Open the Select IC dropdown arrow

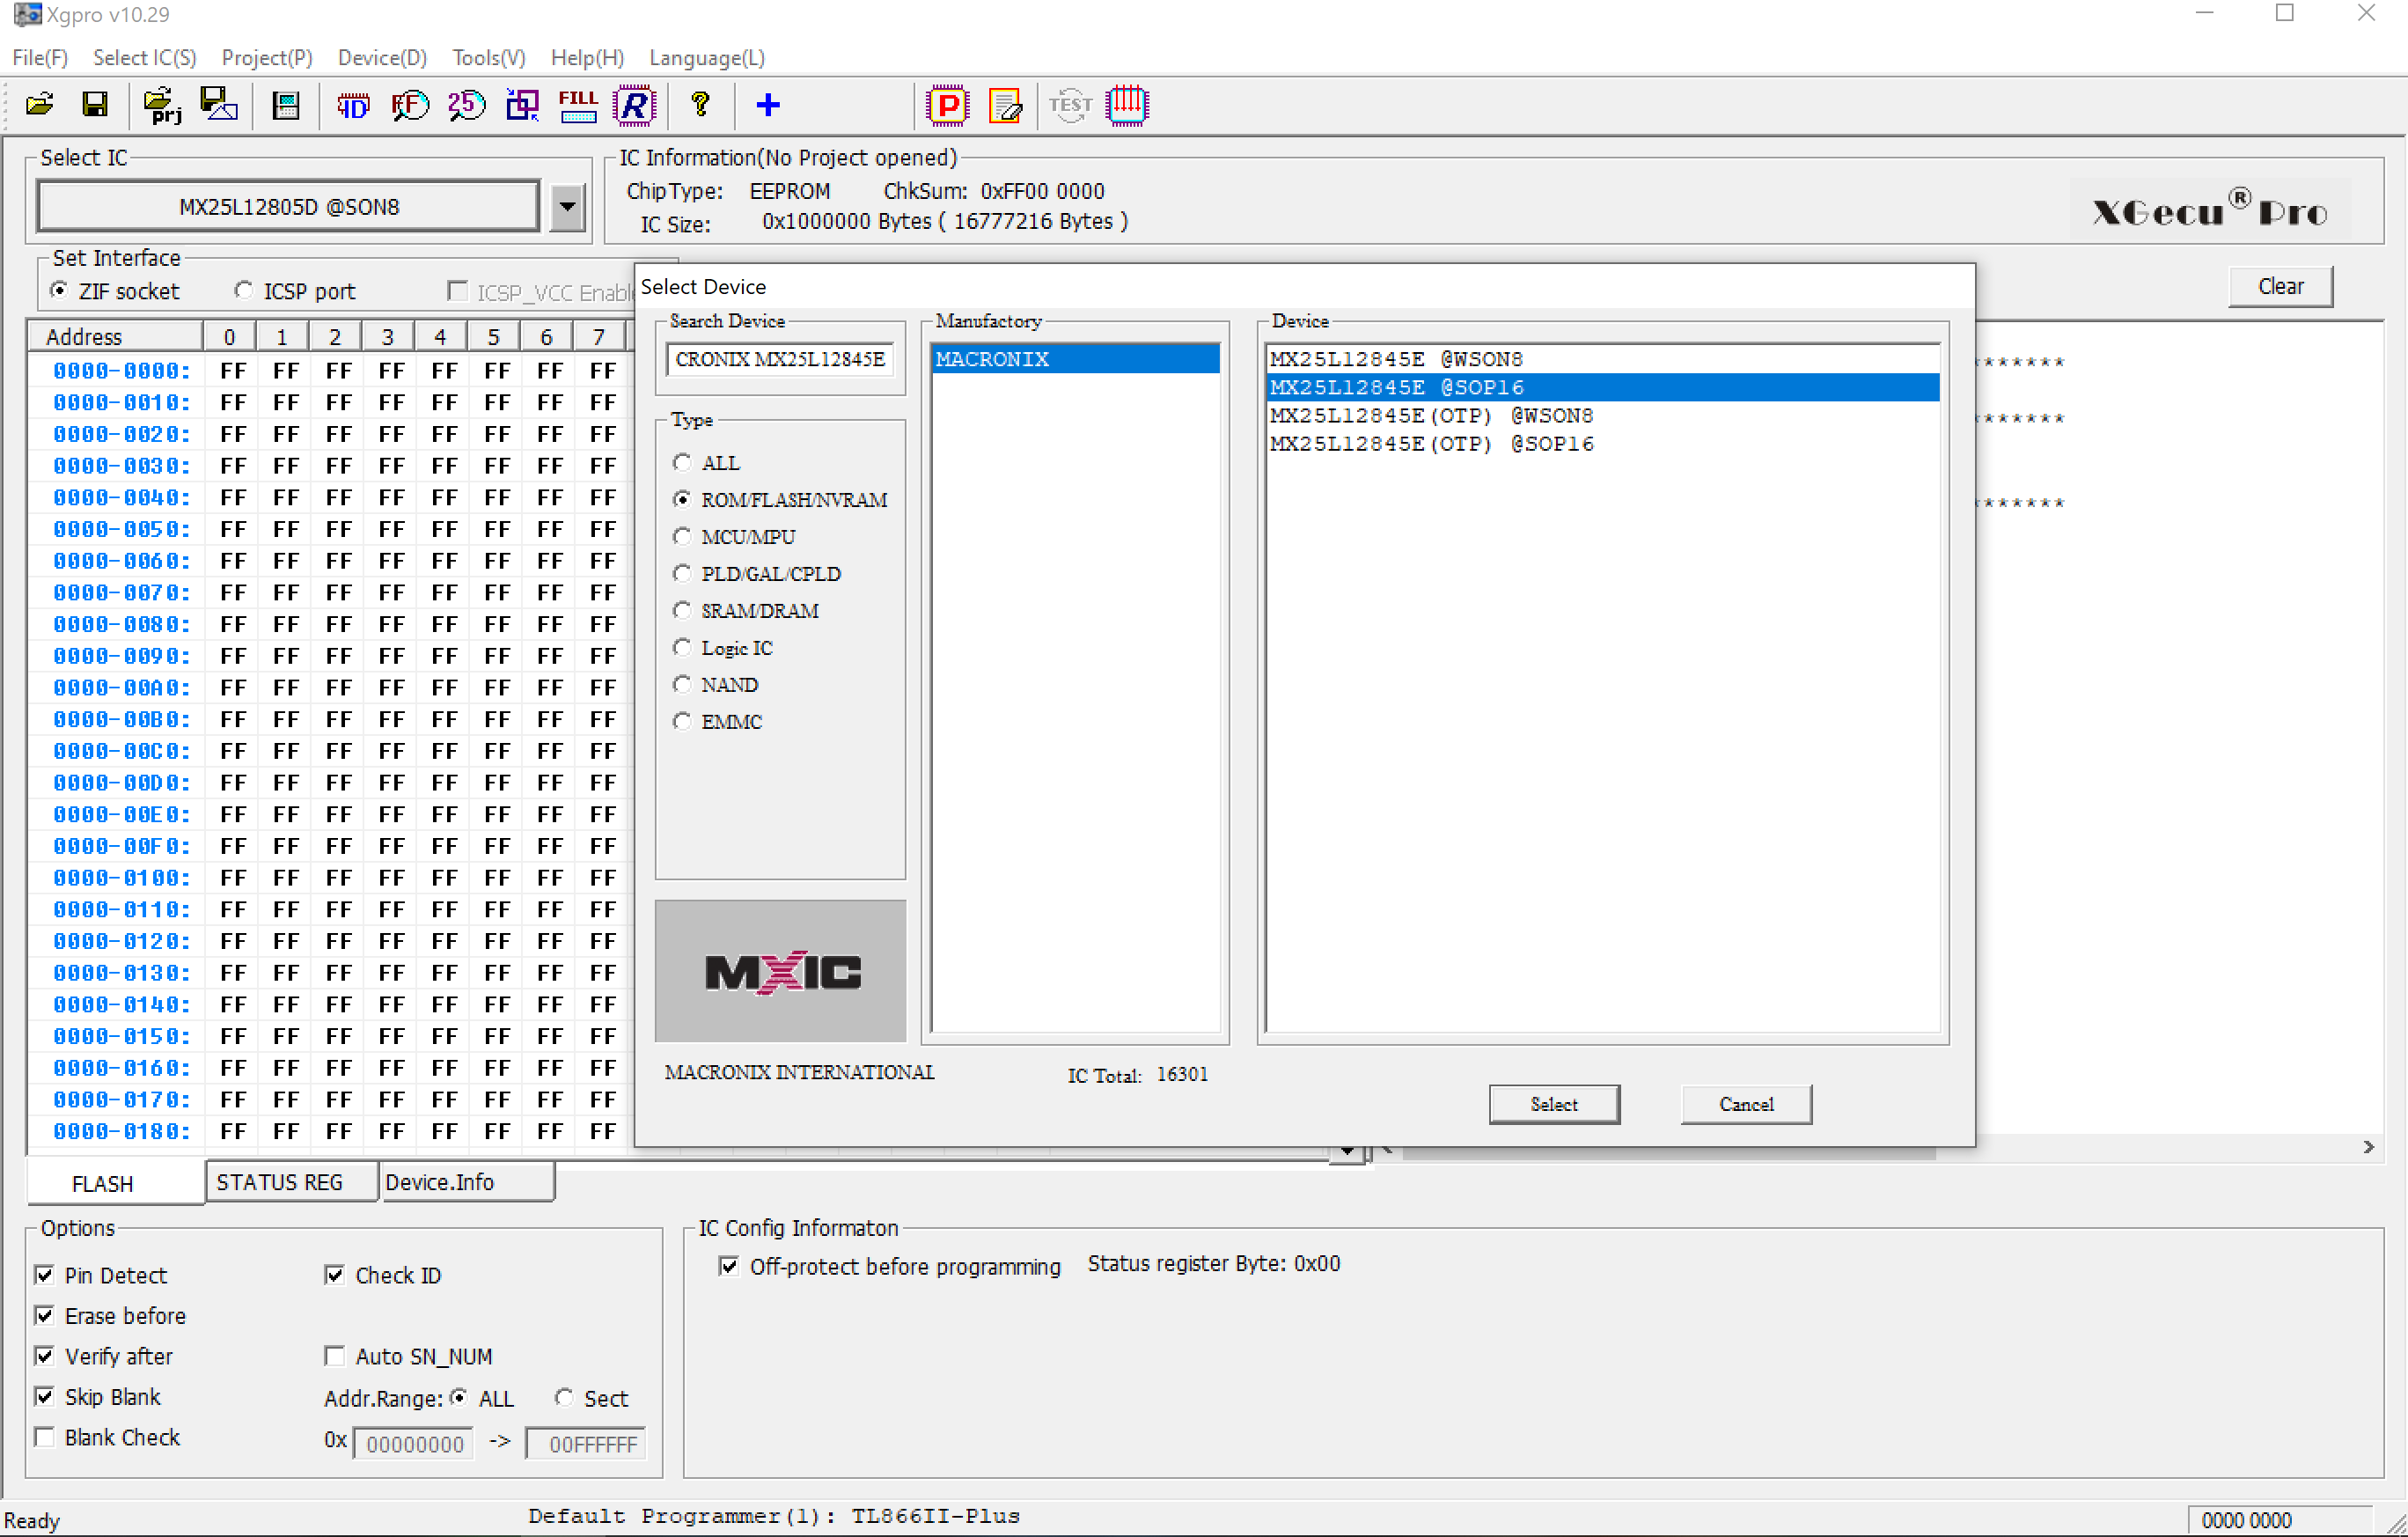click(x=567, y=207)
